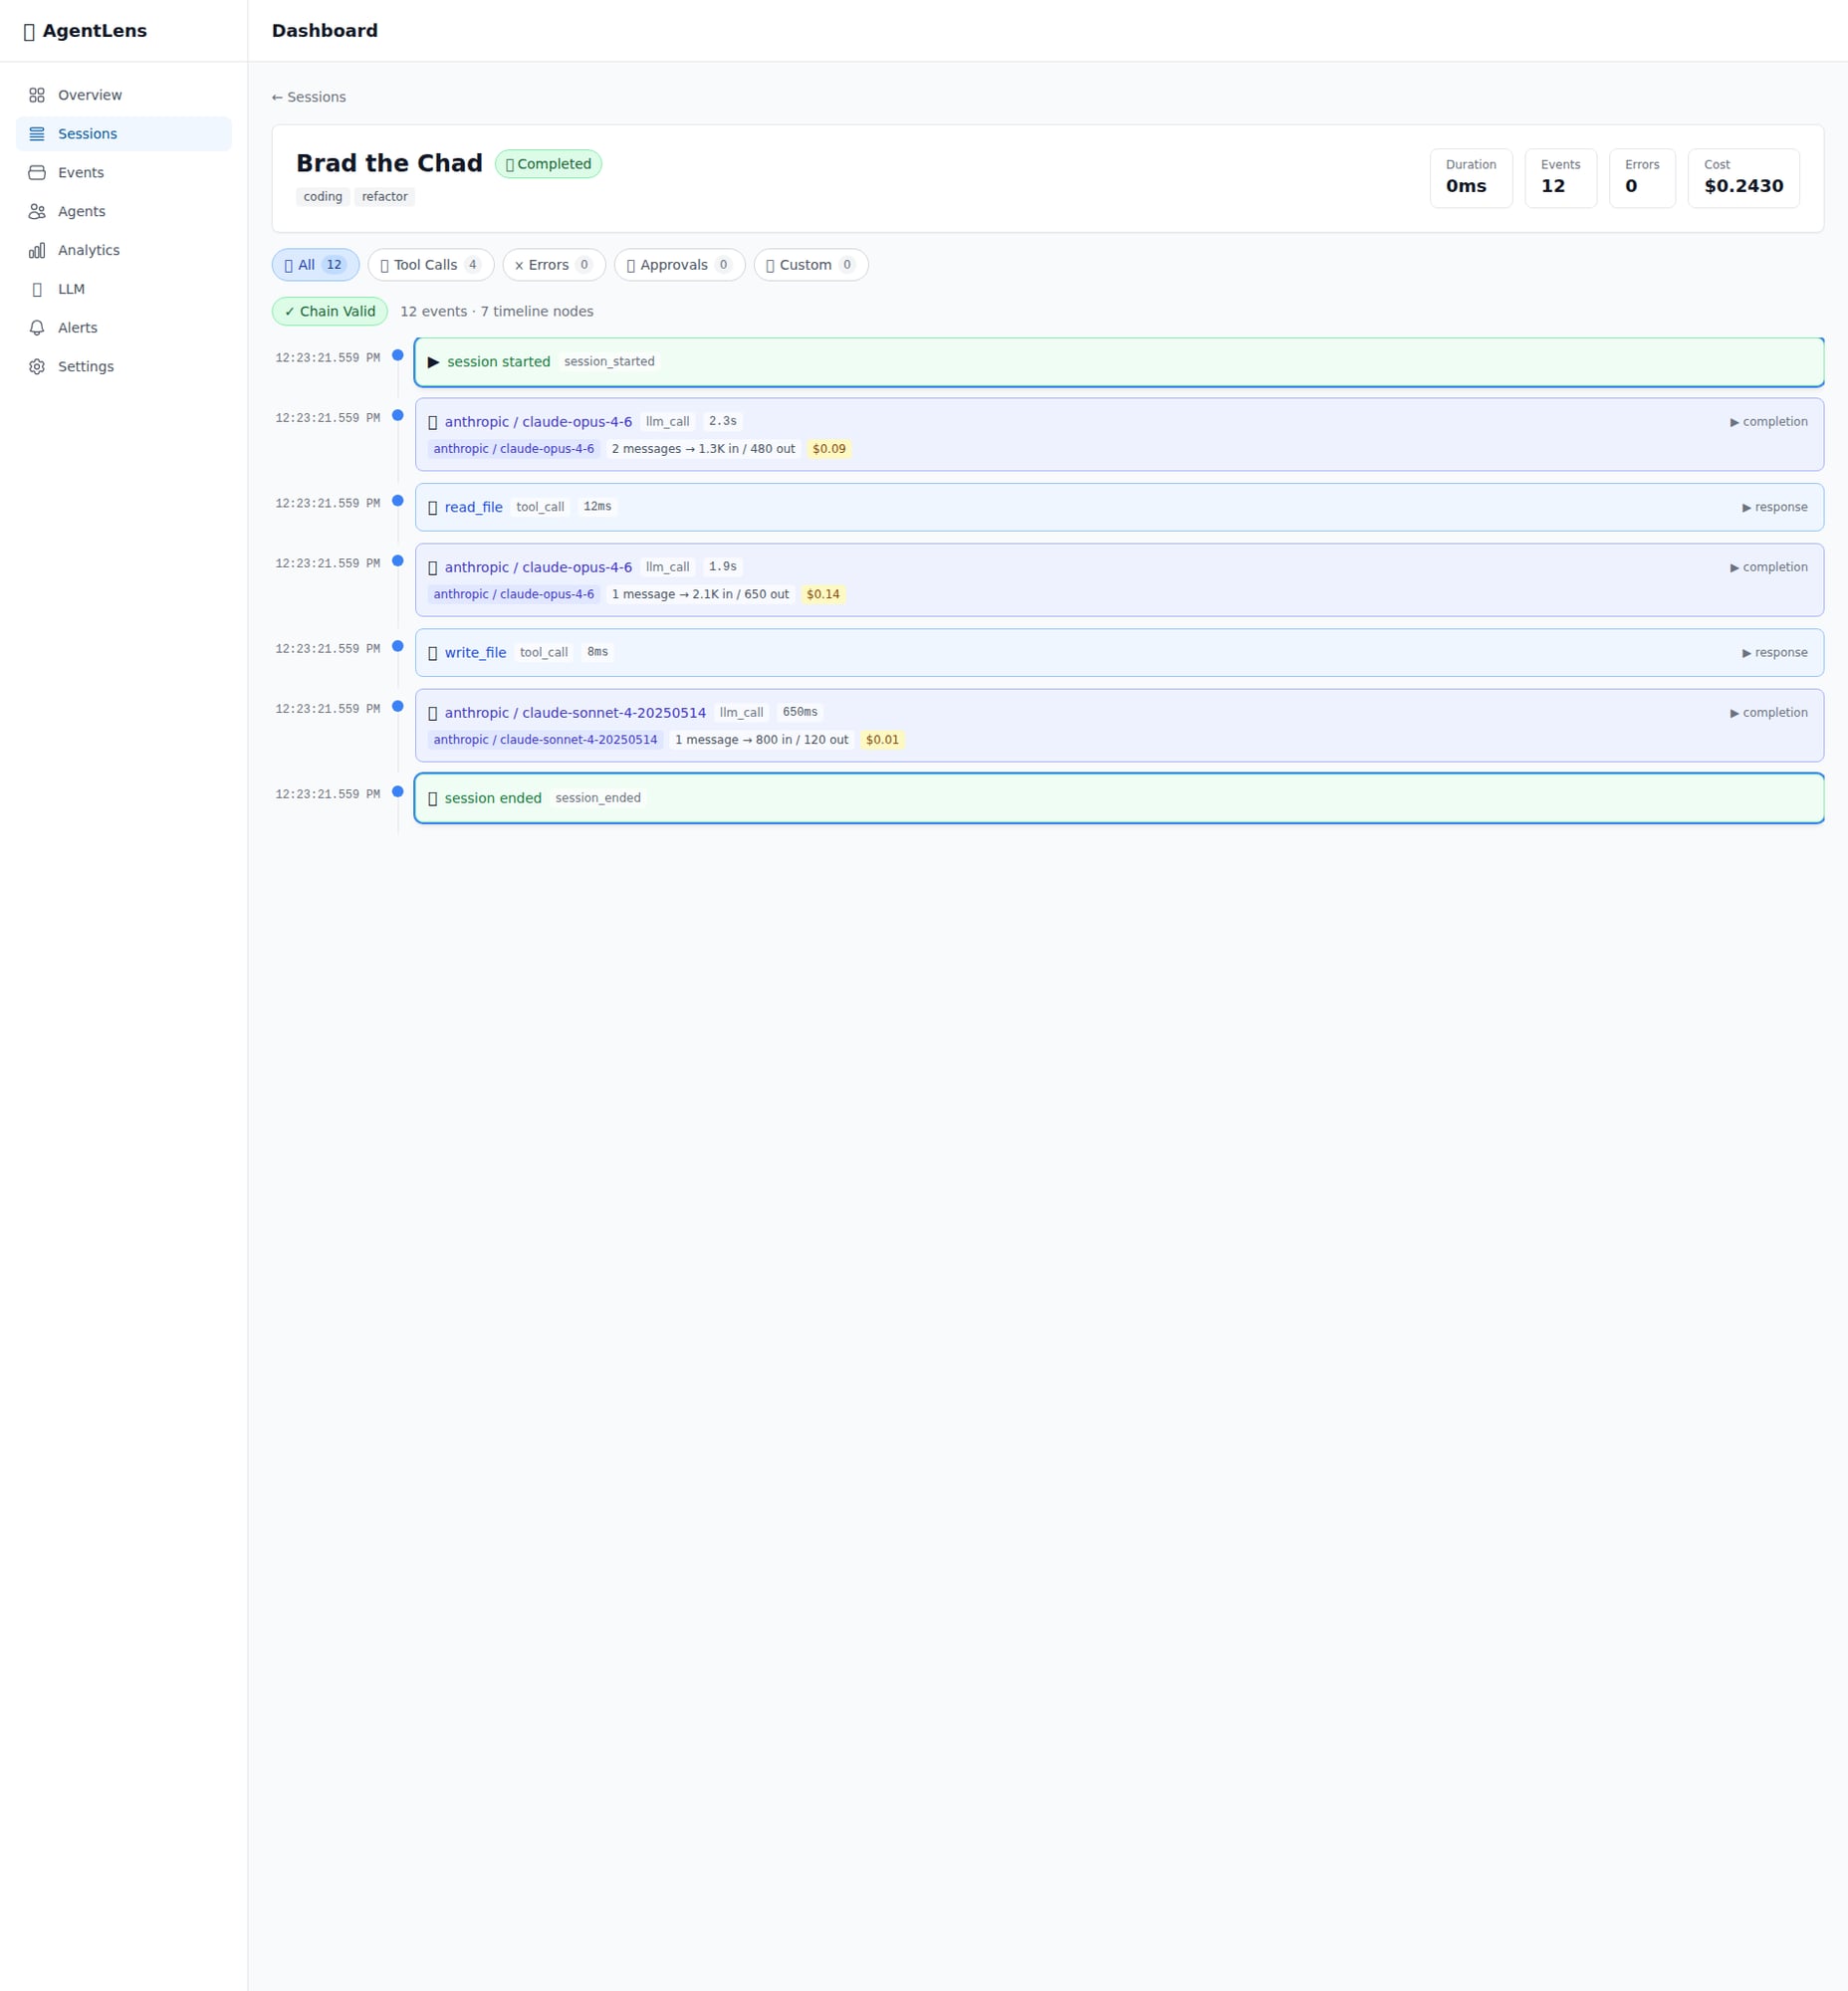Expand completion of 2.3s opus call

1769,422
